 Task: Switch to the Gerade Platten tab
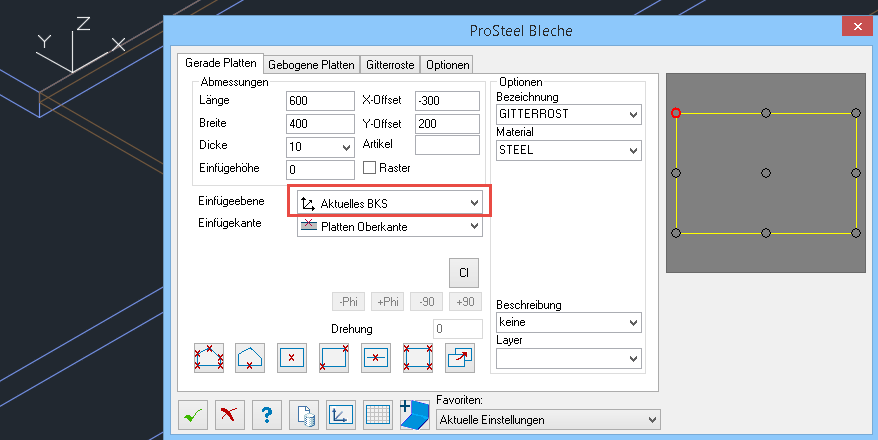pyautogui.click(x=221, y=63)
